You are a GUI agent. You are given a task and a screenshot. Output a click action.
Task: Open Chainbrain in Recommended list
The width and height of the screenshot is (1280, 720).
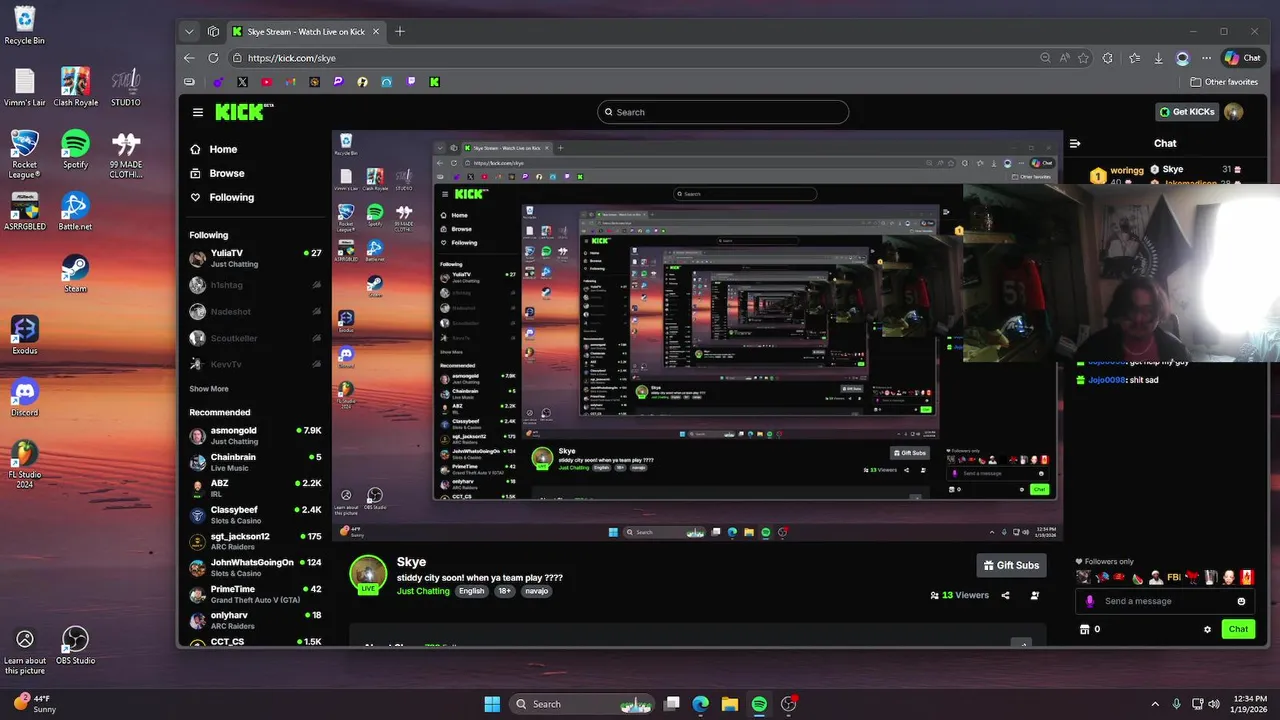pos(256,462)
